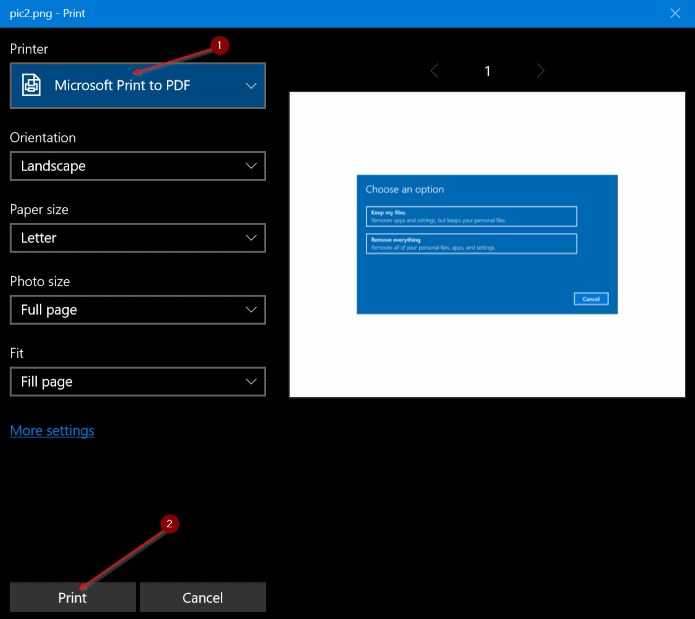Viewport: 695px width, 619px height.
Task: Click the red annotation marker numbered 2
Action: click(x=170, y=523)
